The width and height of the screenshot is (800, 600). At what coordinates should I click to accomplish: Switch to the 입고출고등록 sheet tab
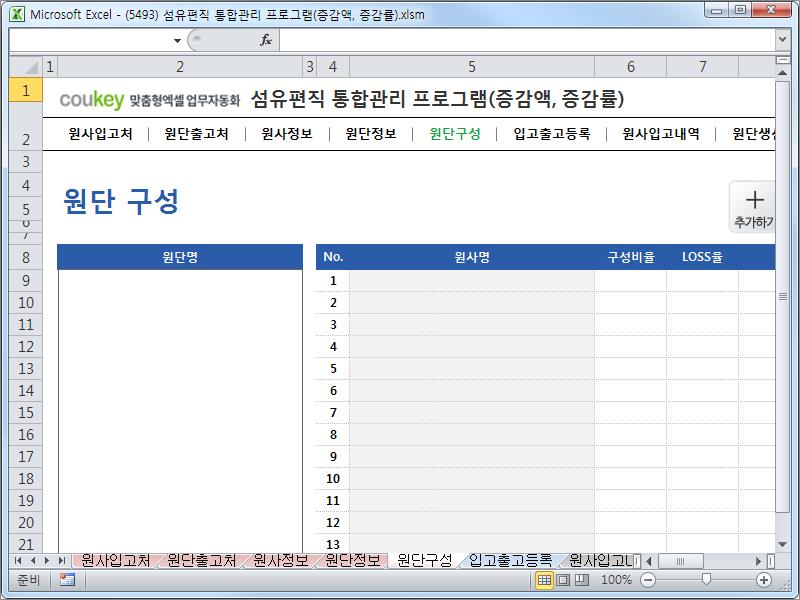[x=510, y=561]
